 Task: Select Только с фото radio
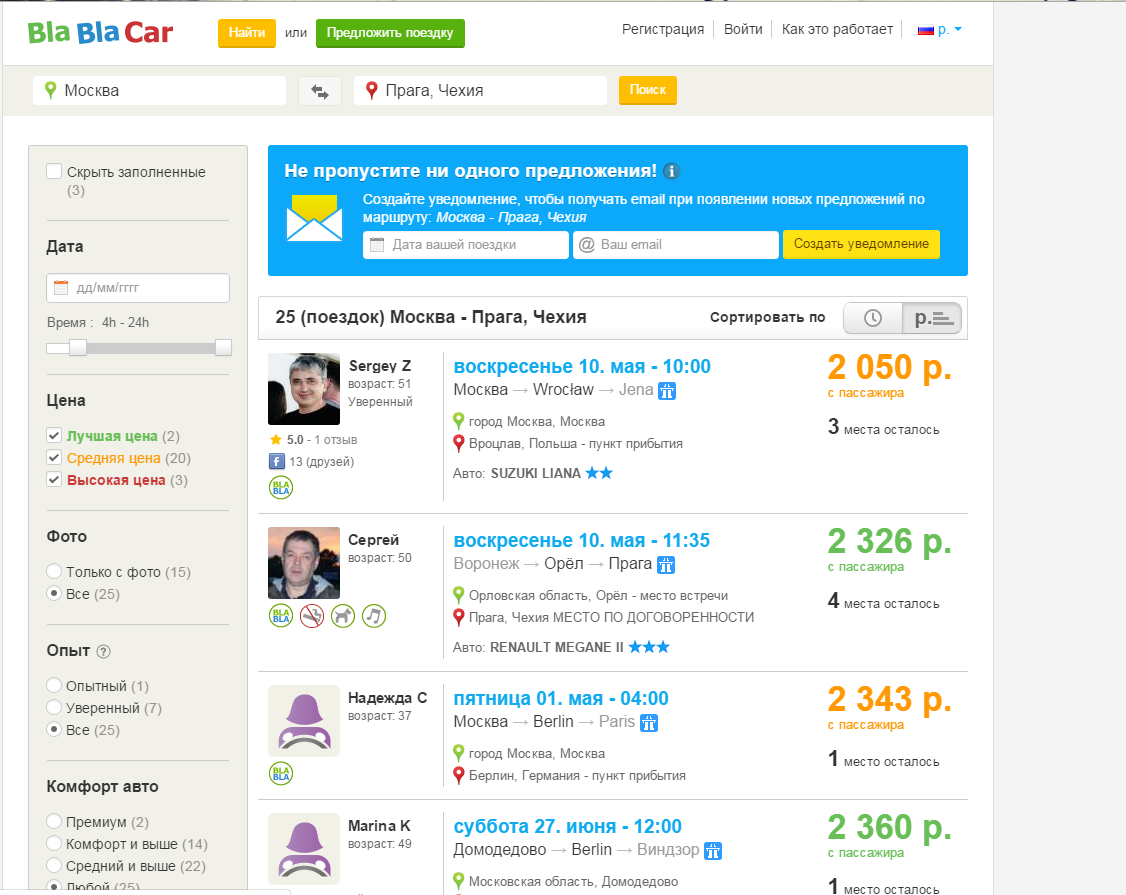pyautogui.click(x=54, y=572)
